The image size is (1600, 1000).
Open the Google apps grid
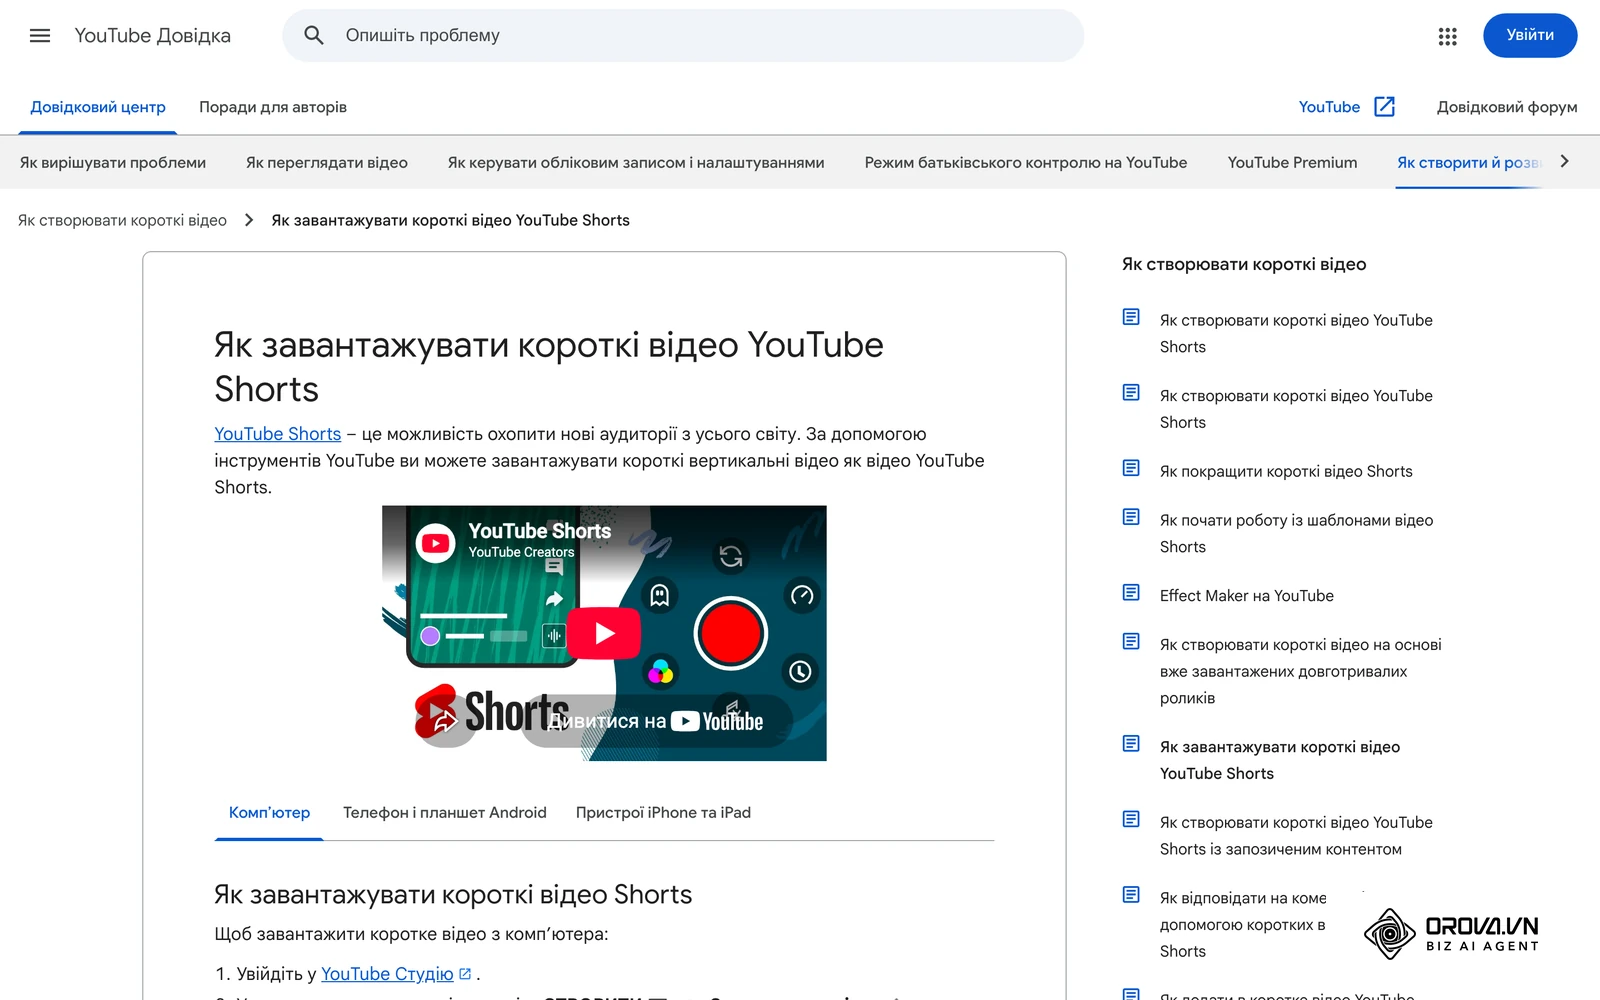point(1447,36)
